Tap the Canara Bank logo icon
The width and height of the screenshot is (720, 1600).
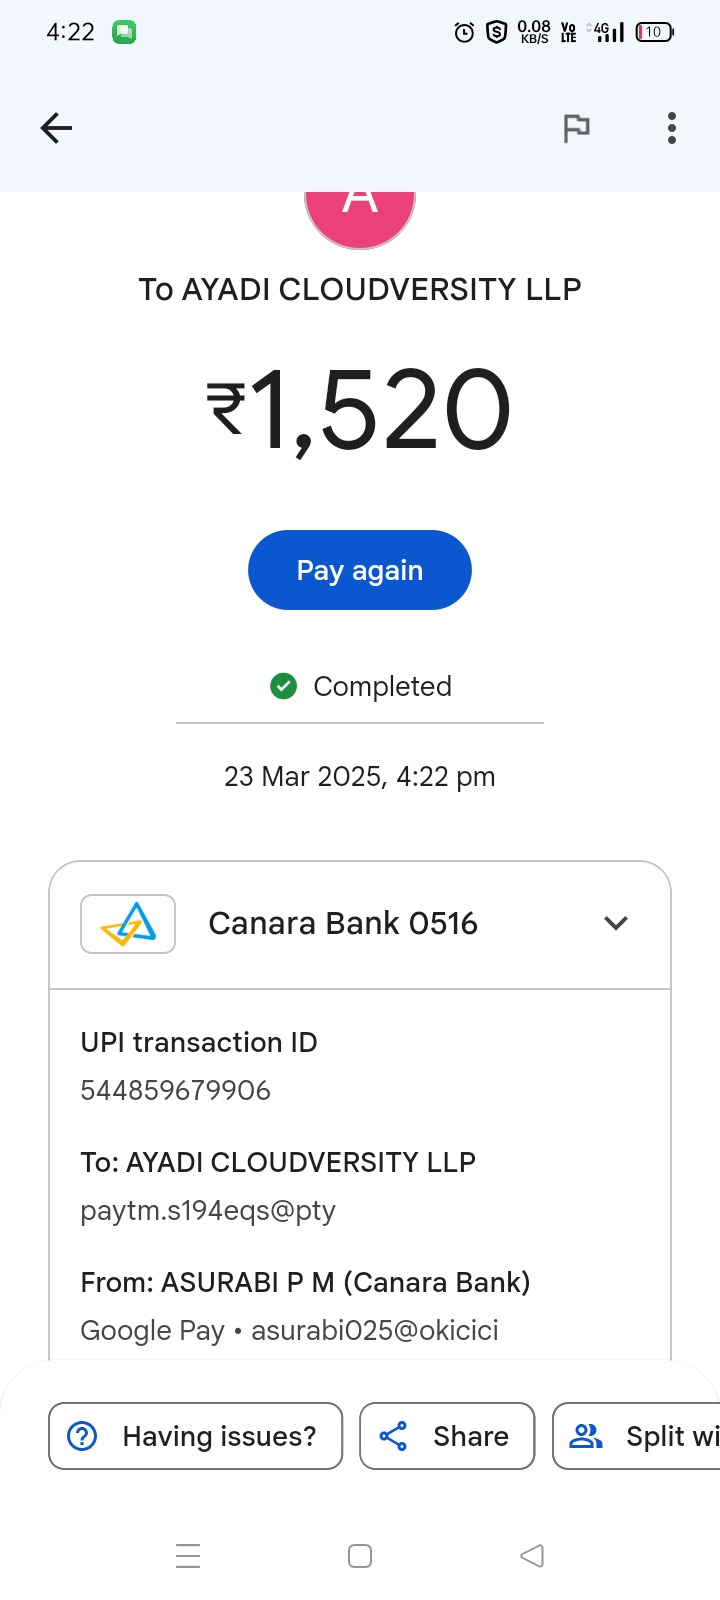tap(128, 924)
